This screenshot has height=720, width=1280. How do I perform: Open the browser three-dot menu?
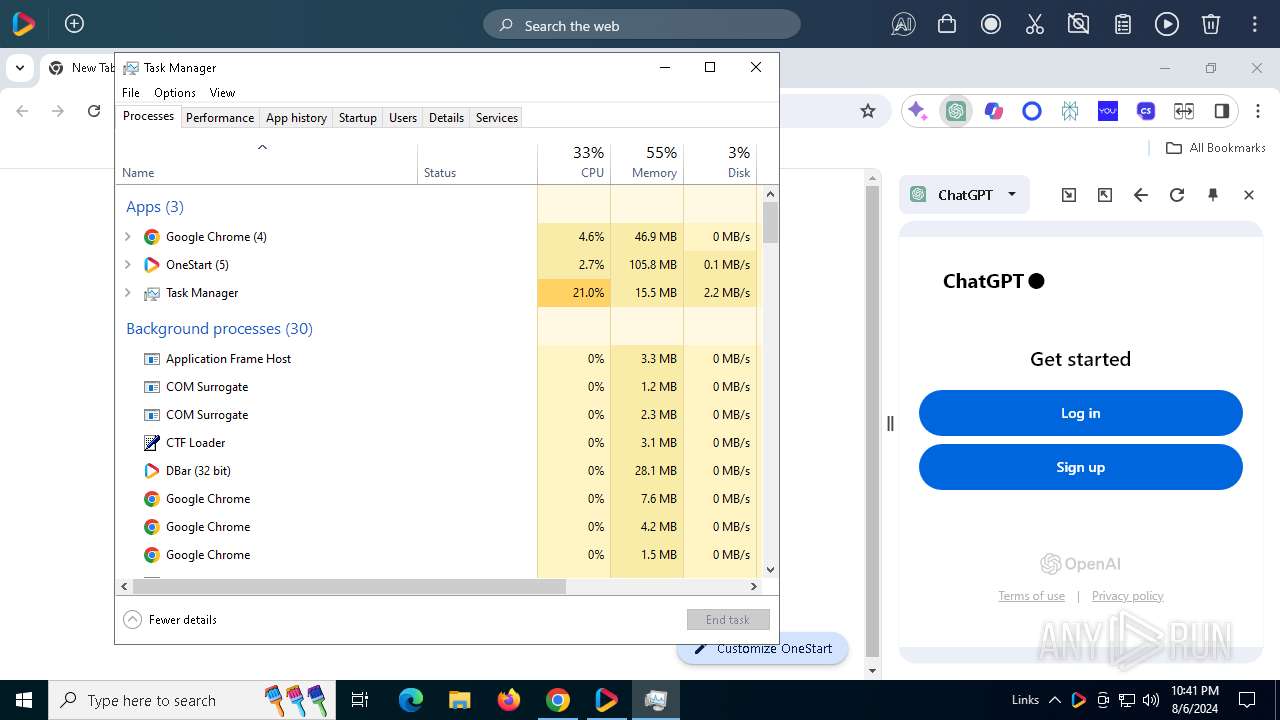[1259, 111]
